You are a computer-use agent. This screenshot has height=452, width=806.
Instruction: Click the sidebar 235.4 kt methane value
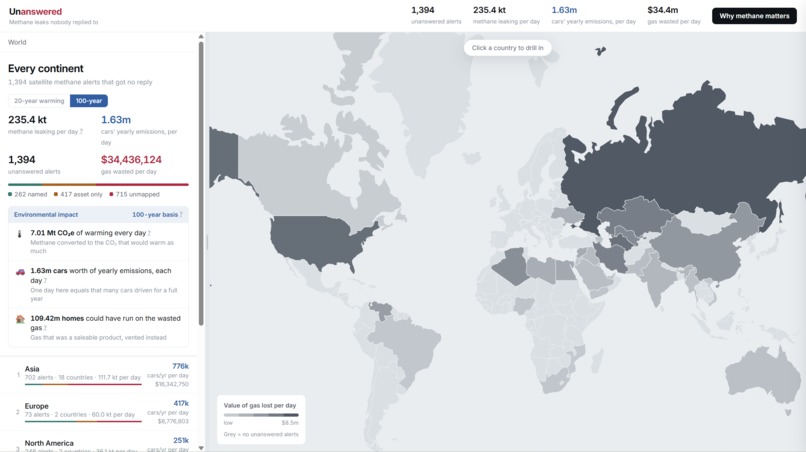[x=27, y=119]
